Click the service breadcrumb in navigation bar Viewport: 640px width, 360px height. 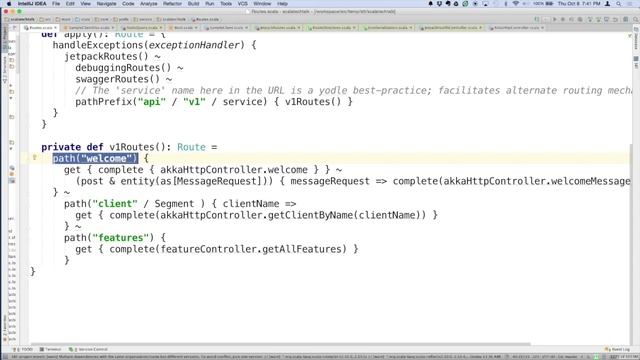pyautogui.click(x=143, y=19)
